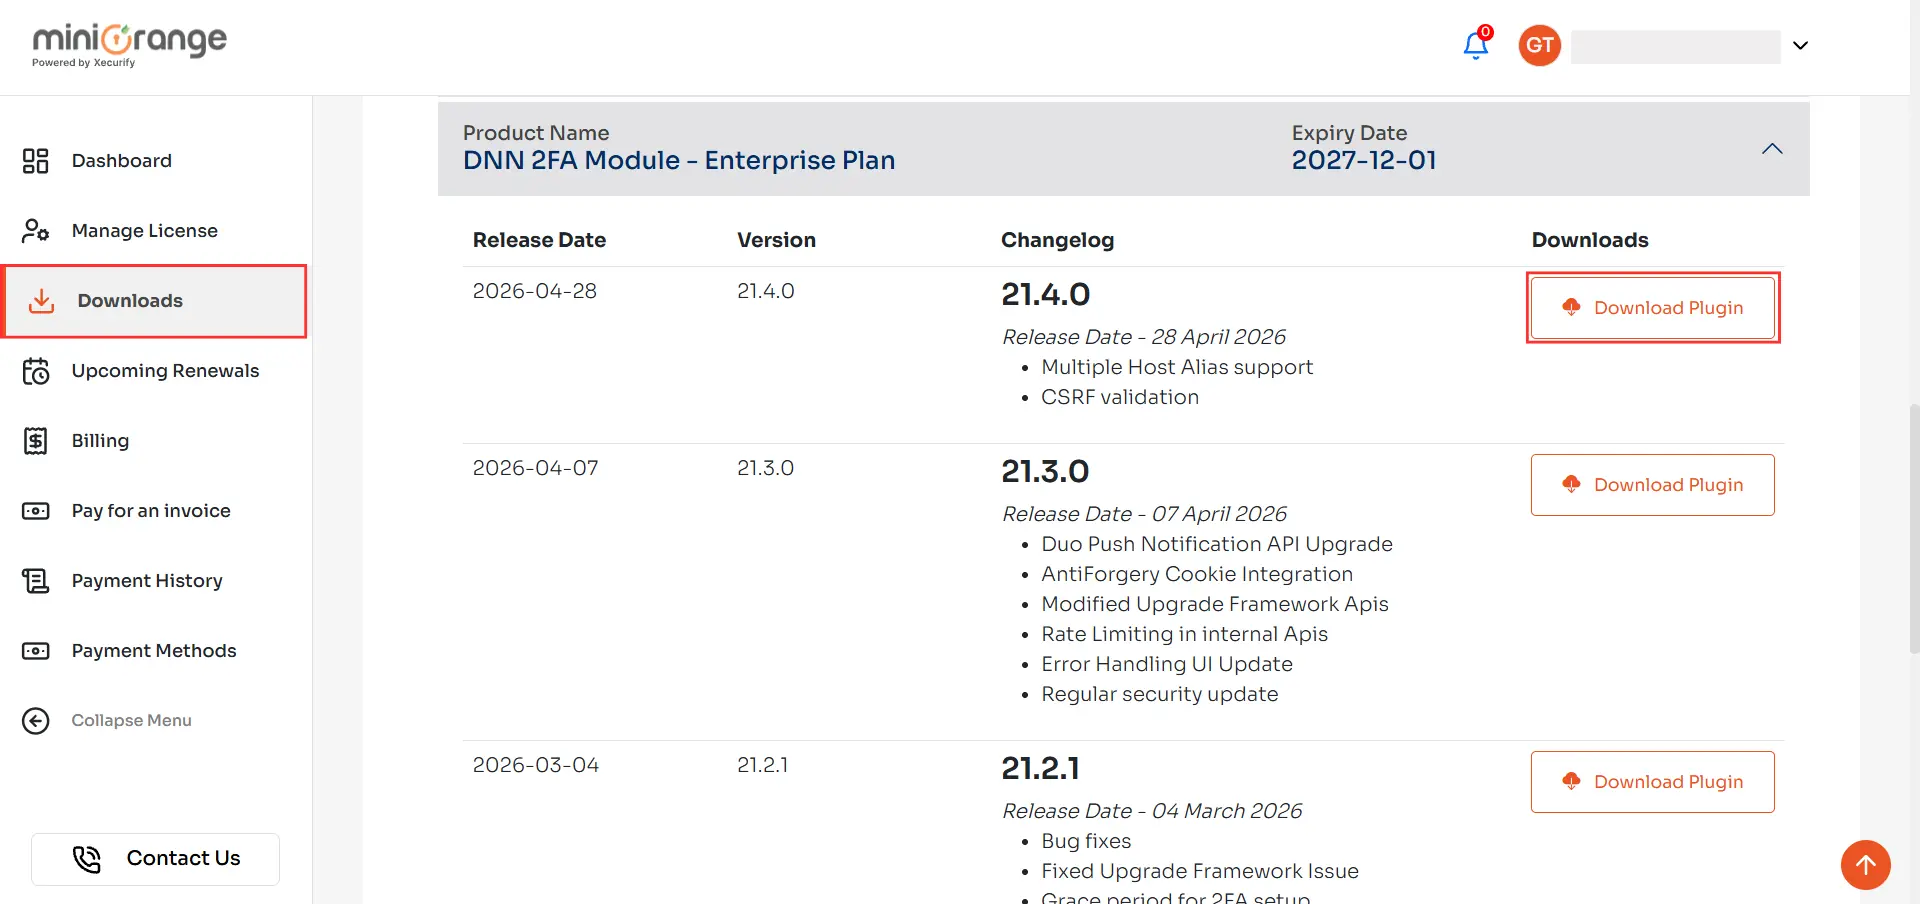This screenshot has height=904, width=1920.
Task: Click the DNN 2FA Module - Enterprise Plan title
Action: pyautogui.click(x=679, y=160)
